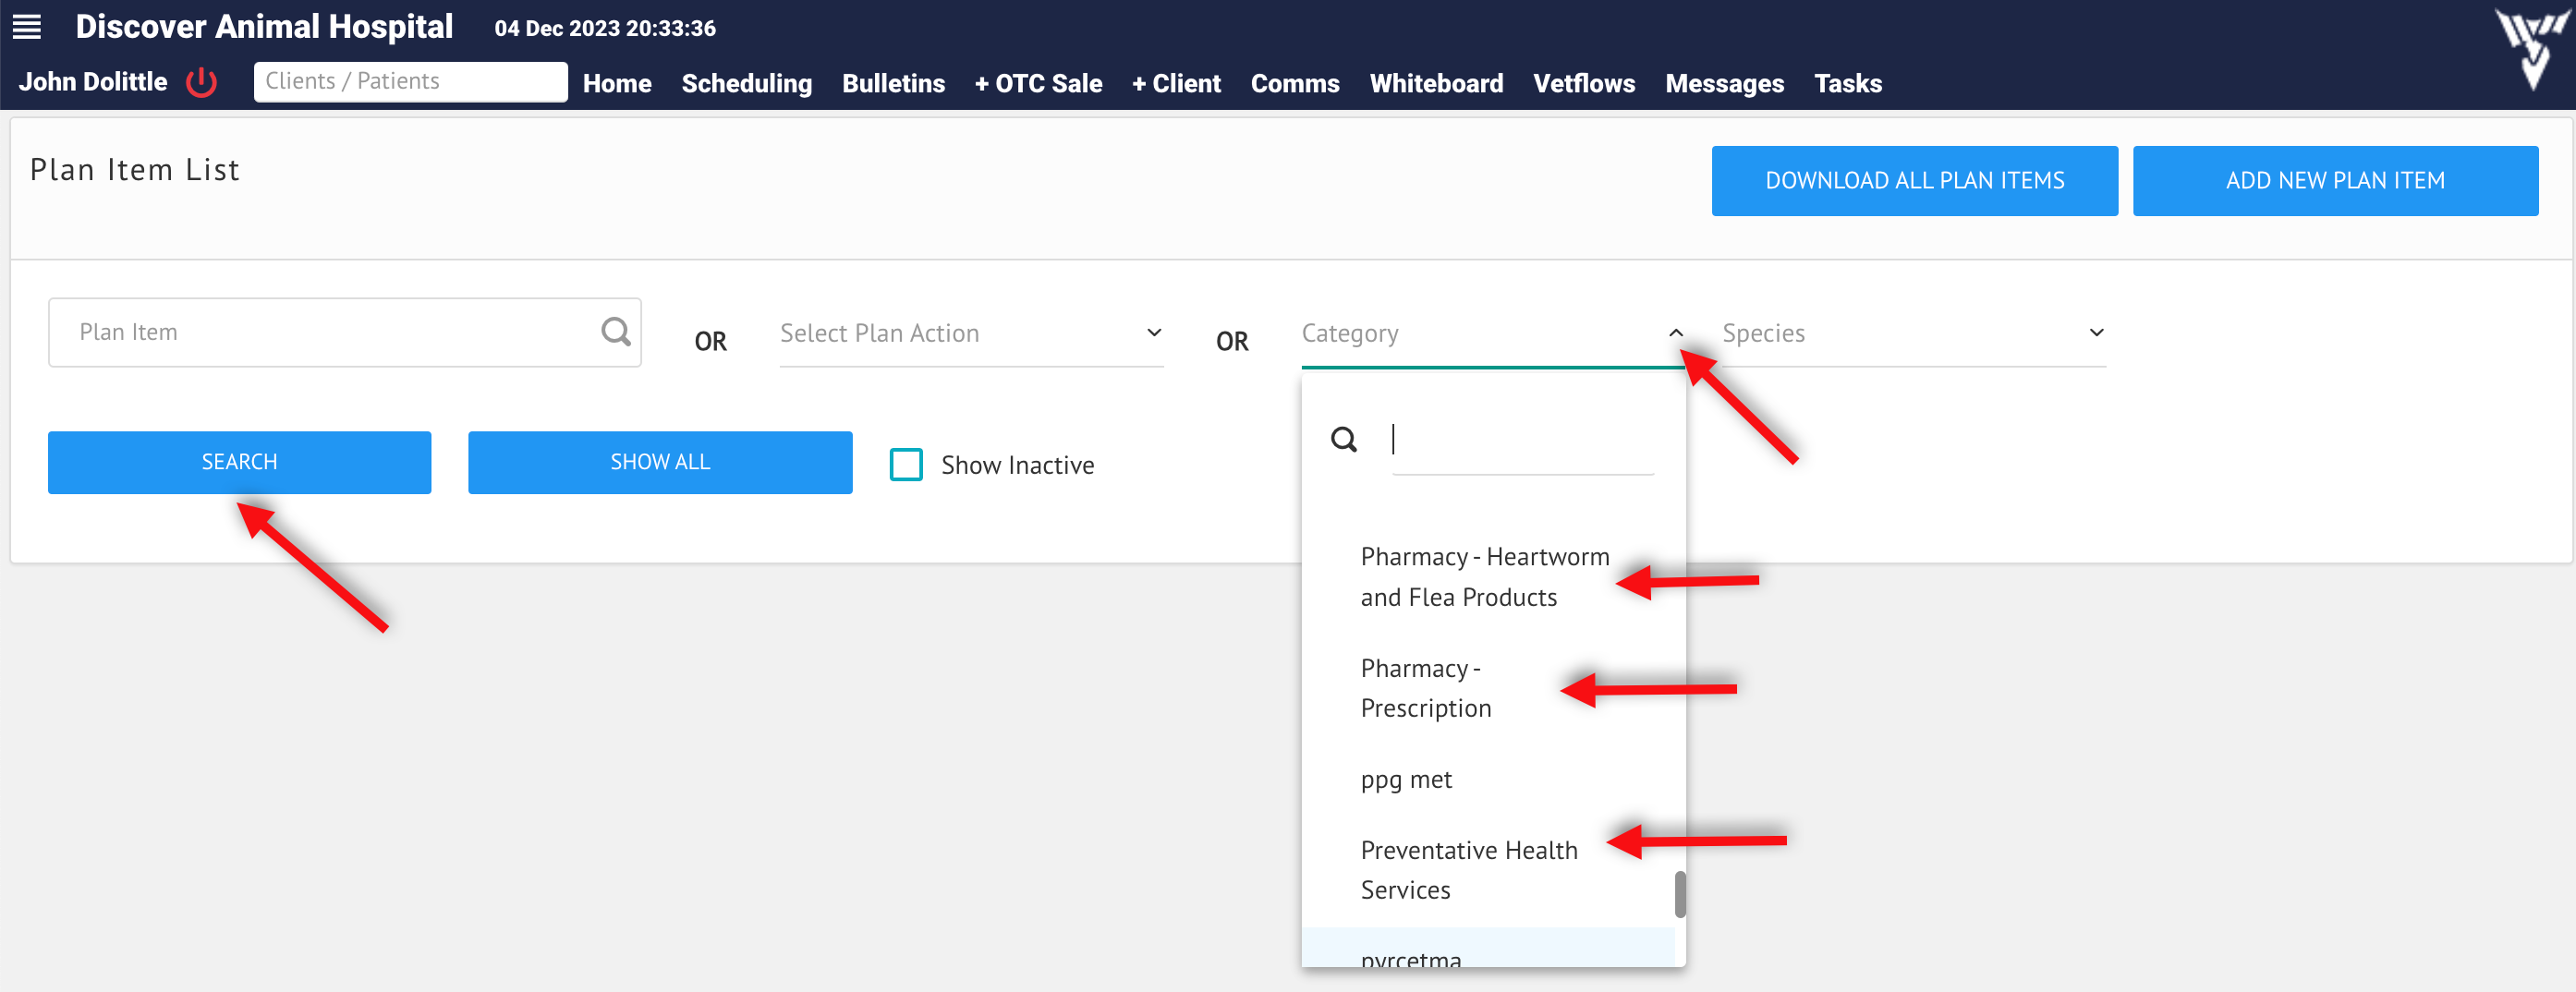Open the hamburger main menu
This screenshot has height=992, width=2576.
click(27, 27)
